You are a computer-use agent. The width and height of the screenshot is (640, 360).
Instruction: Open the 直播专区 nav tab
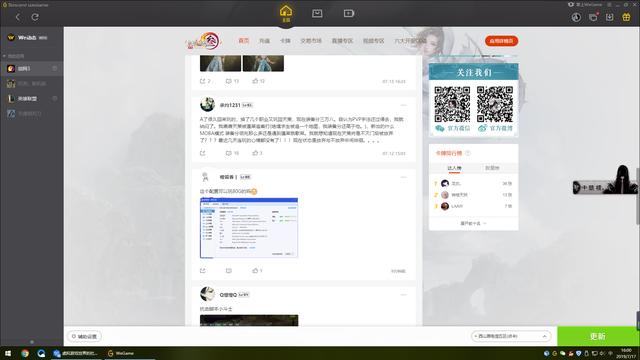[x=342, y=41]
